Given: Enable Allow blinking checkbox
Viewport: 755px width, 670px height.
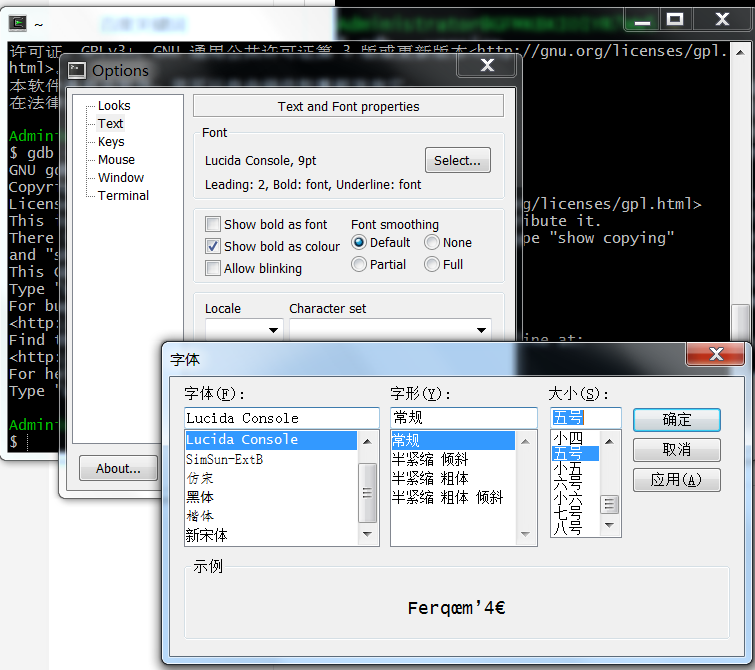Looking at the screenshot, I should coord(213,268).
